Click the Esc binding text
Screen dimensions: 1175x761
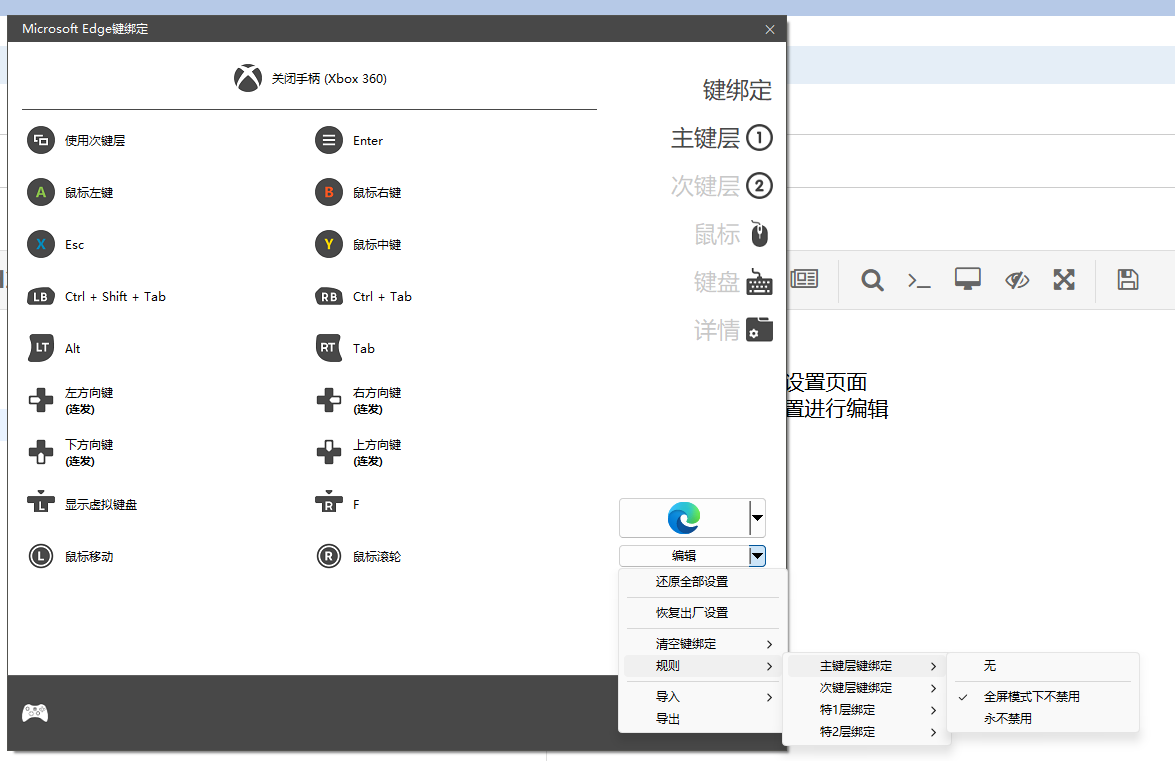tap(74, 245)
